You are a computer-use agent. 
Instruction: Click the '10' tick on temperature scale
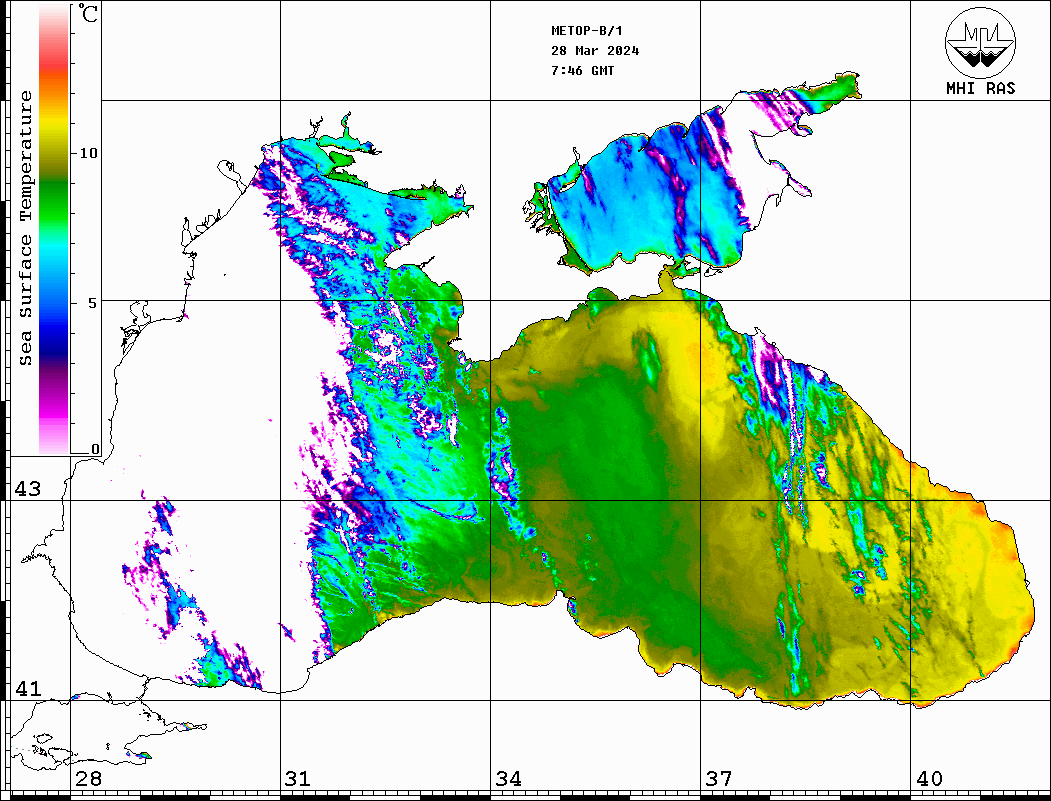pyautogui.click(x=88, y=153)
